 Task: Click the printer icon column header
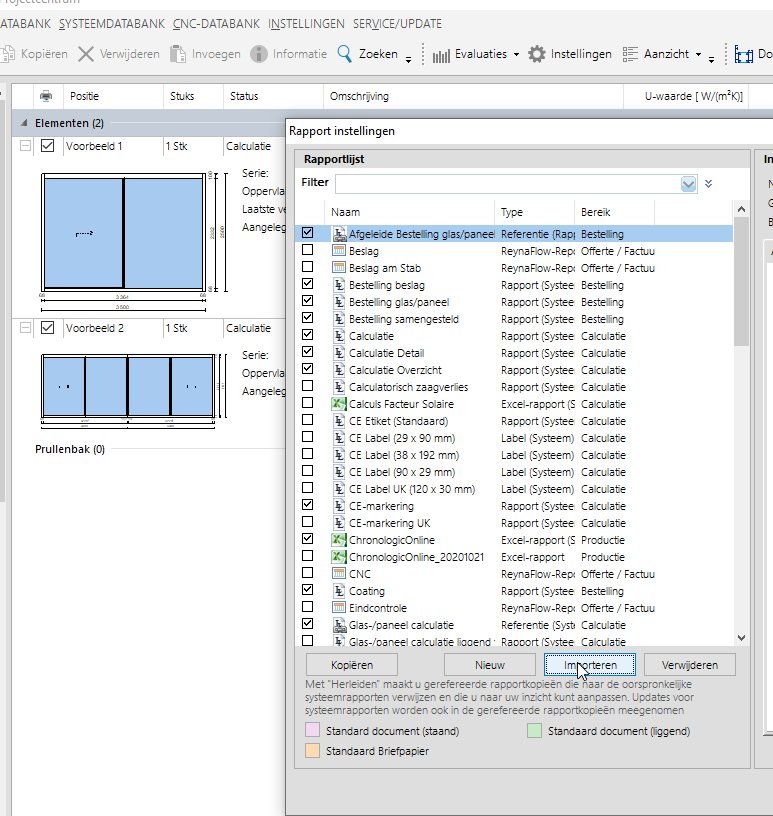click(x=46, y=96)
